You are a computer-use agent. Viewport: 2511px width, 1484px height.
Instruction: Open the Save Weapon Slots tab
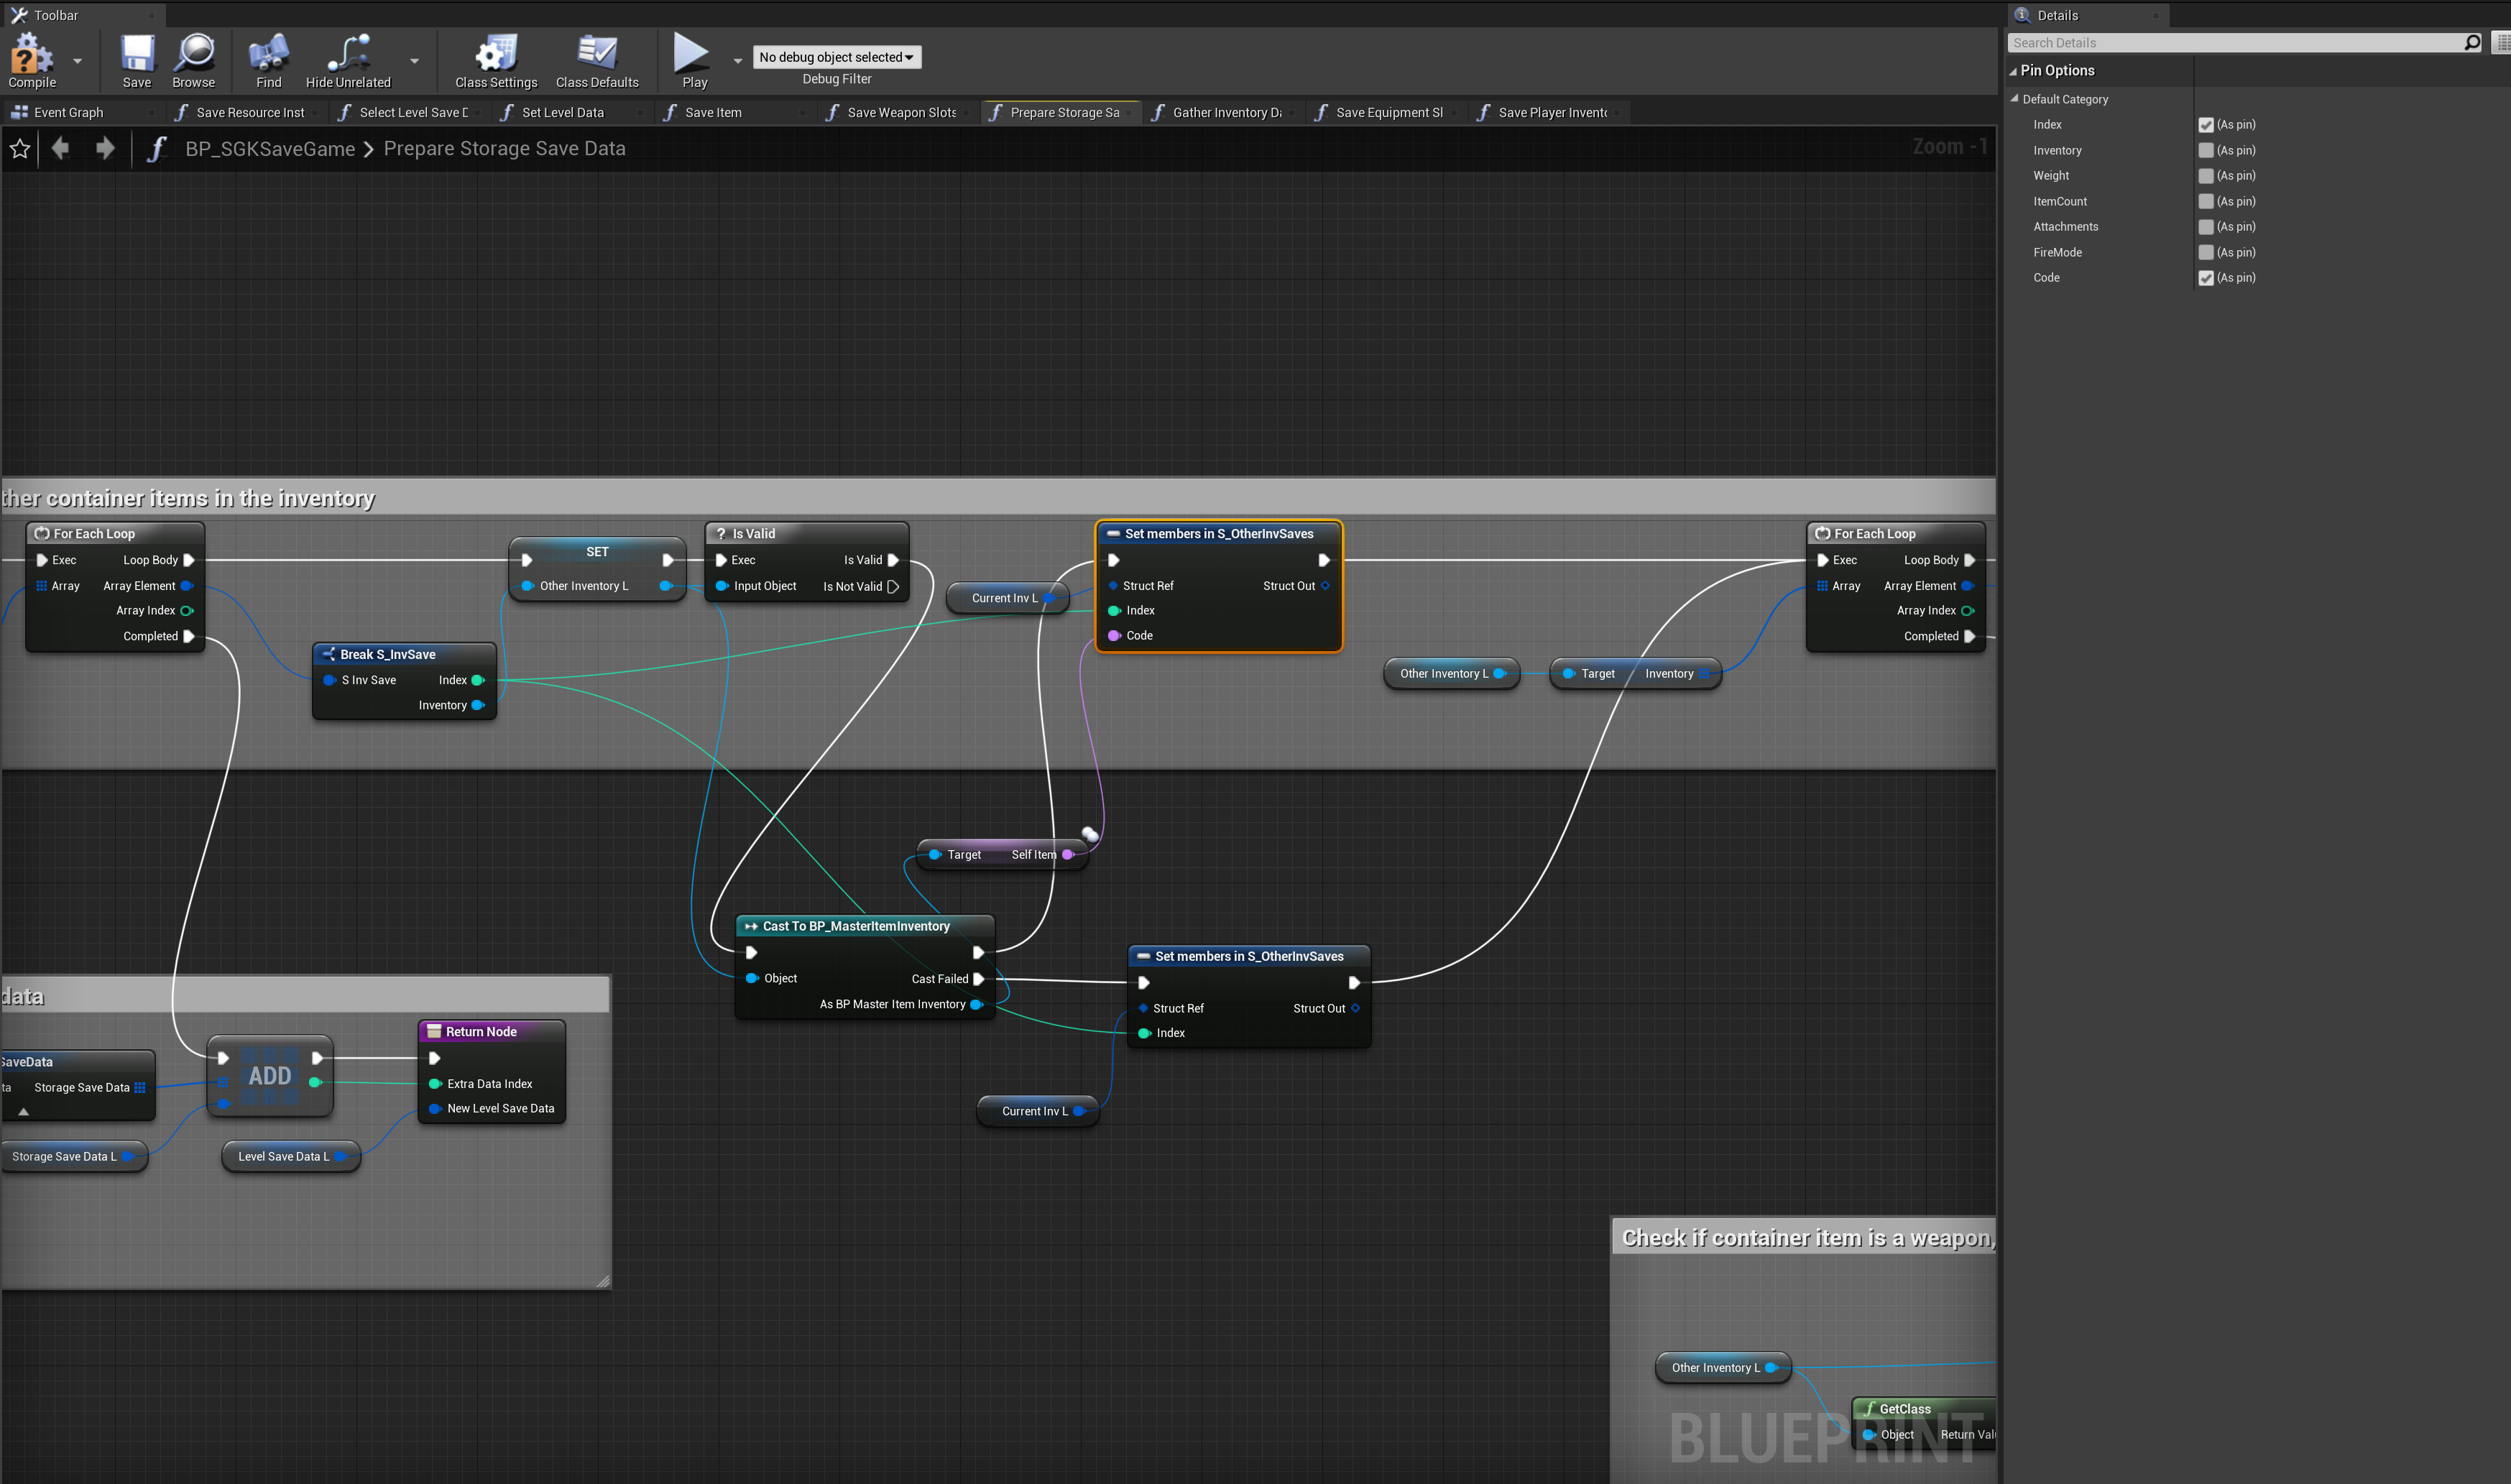click(x=901, y=113)
